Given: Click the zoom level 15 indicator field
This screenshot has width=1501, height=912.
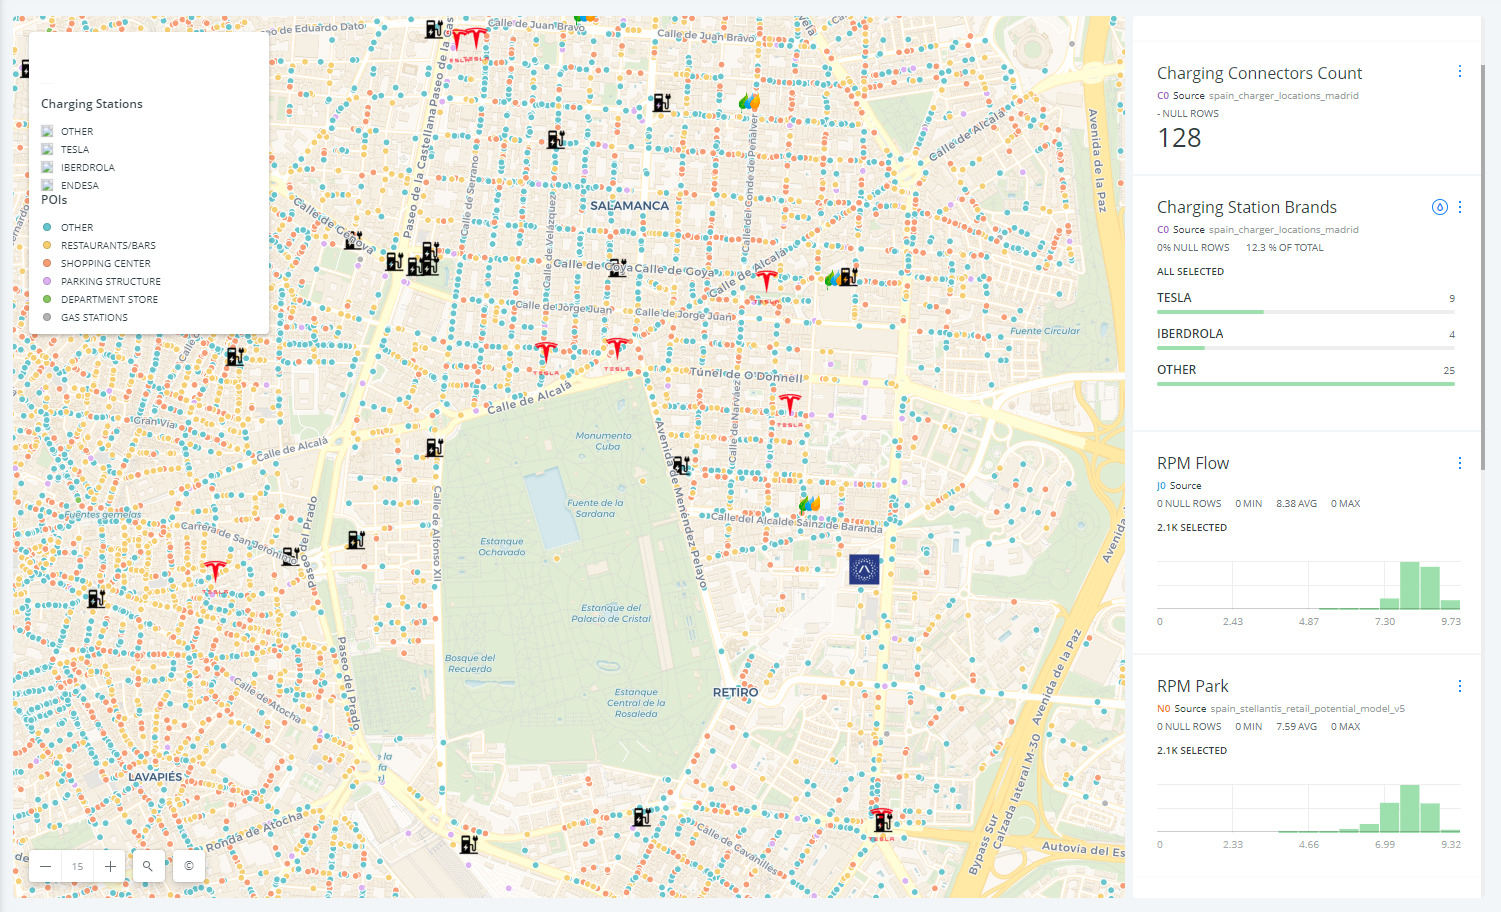Looking at the screenshot, I should [x=77, y=866].
